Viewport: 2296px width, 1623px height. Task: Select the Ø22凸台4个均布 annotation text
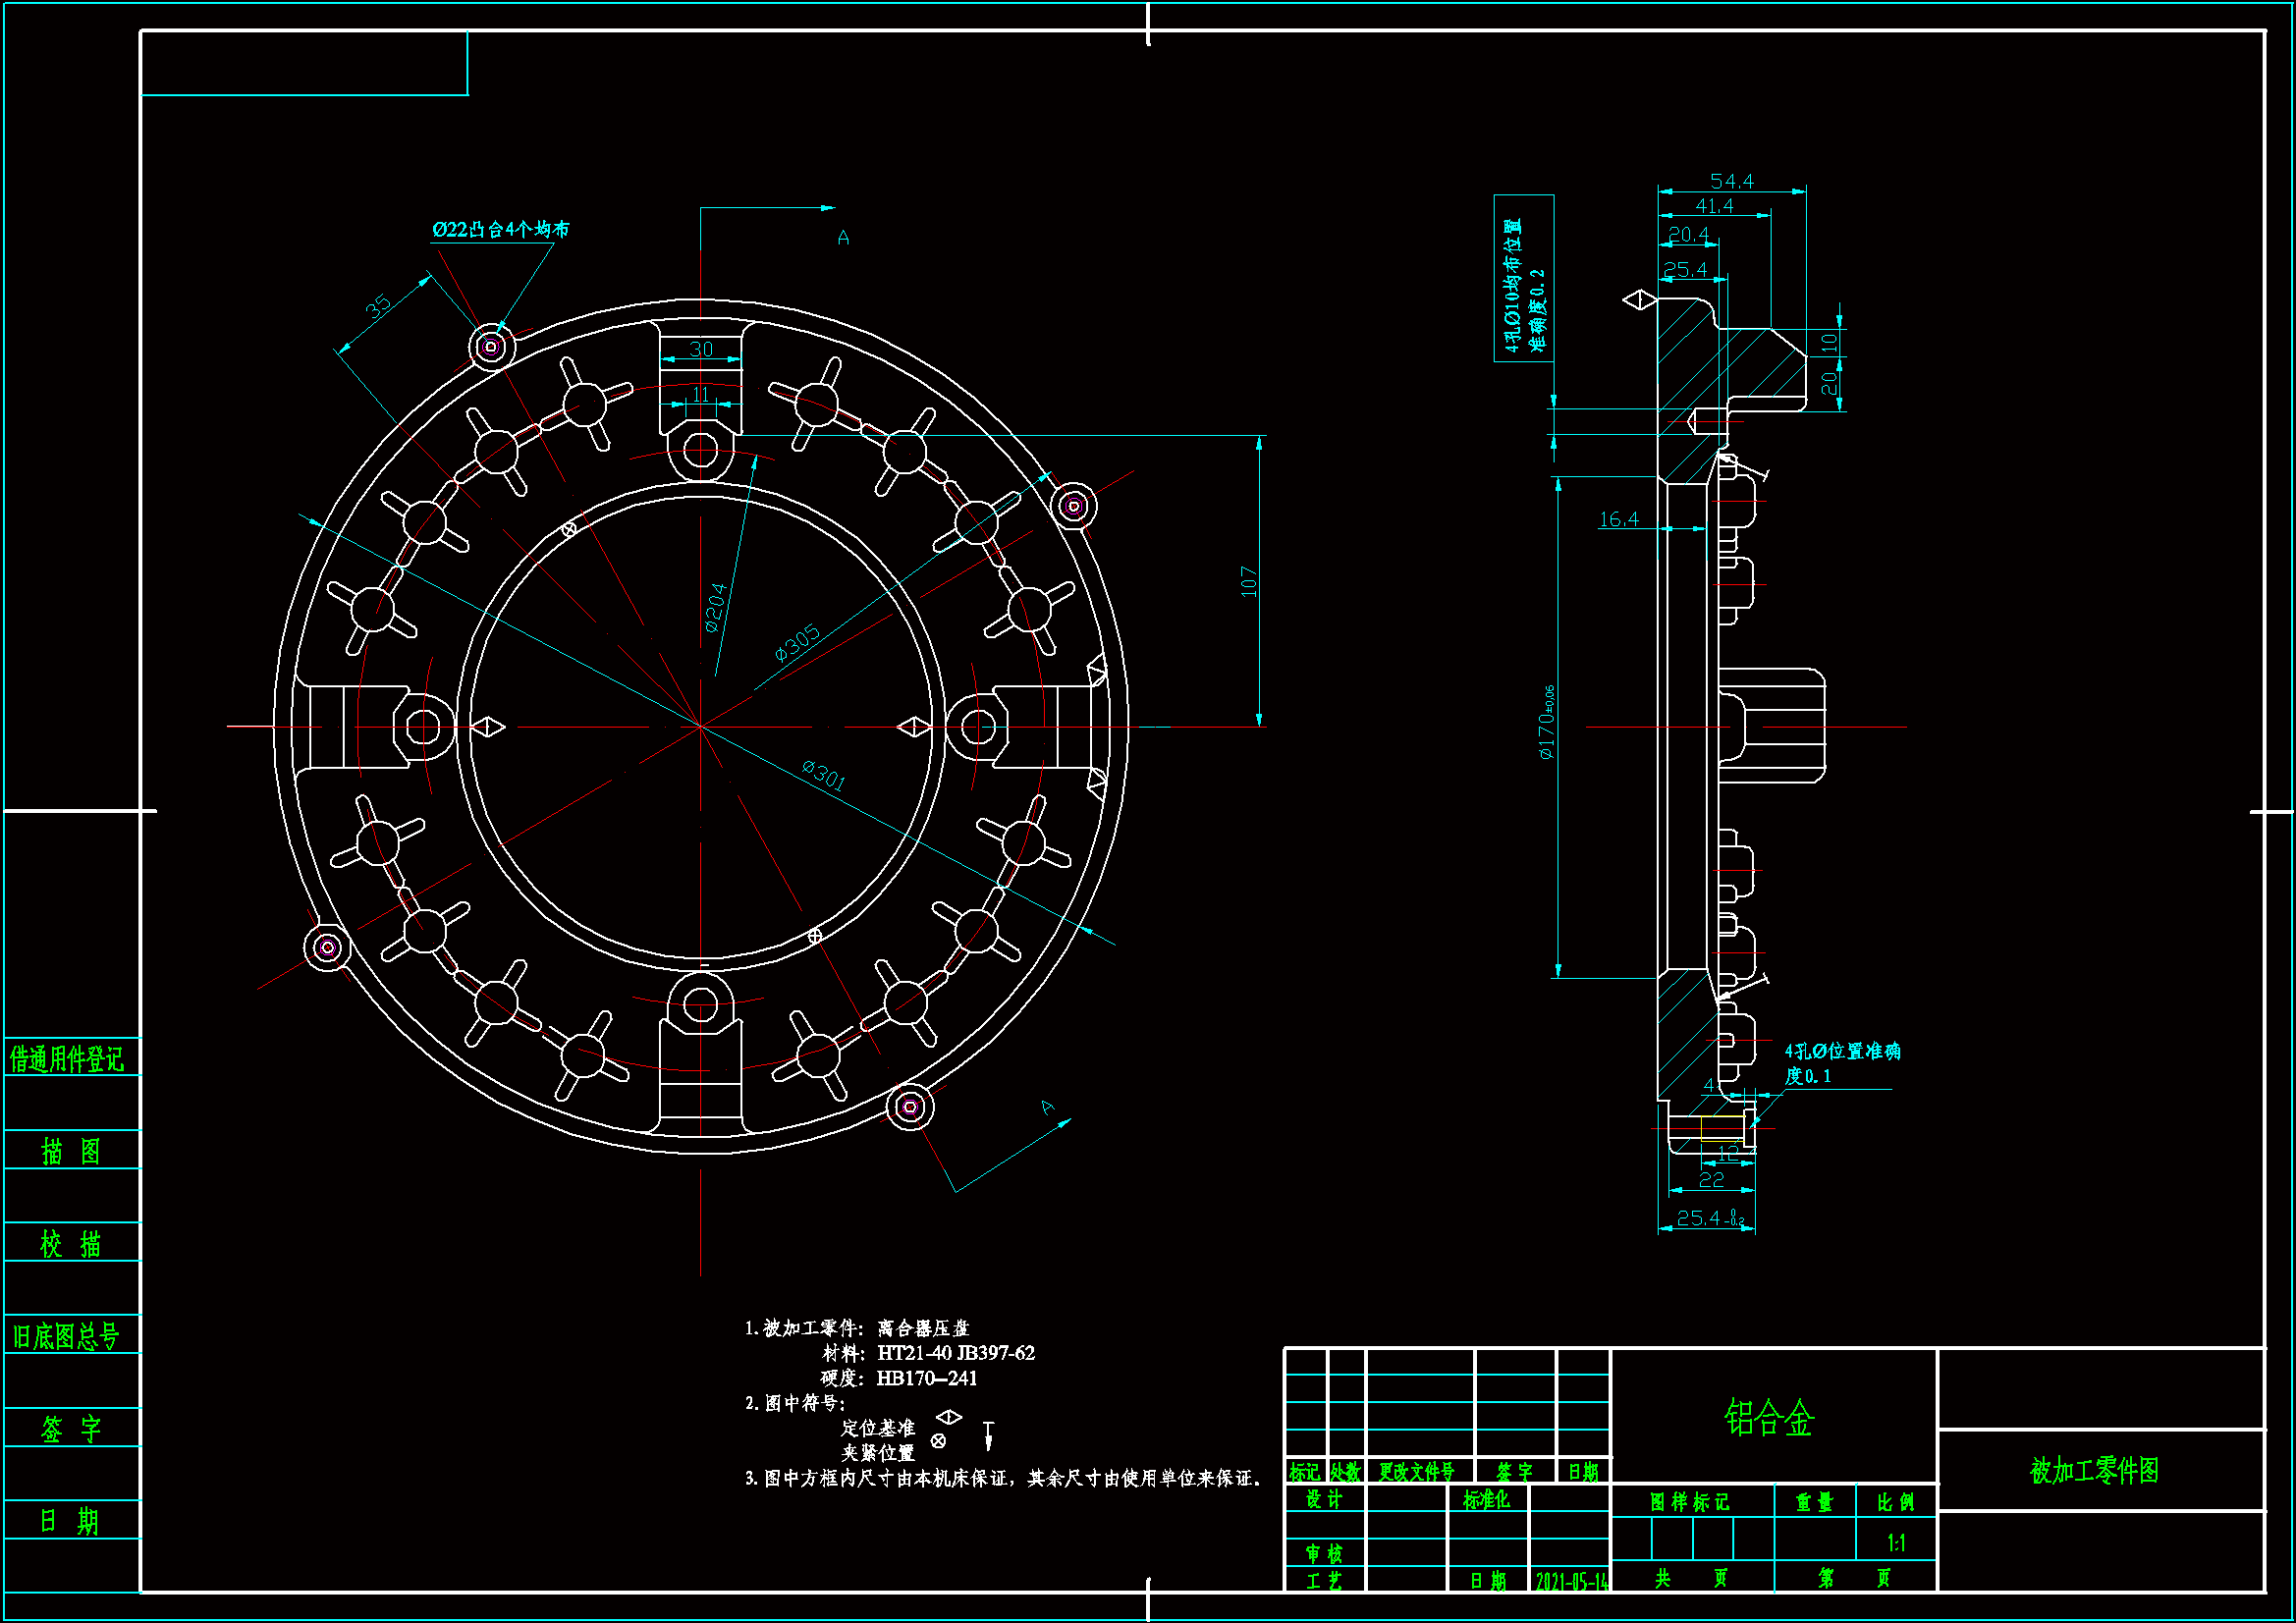tap(500, 229)
